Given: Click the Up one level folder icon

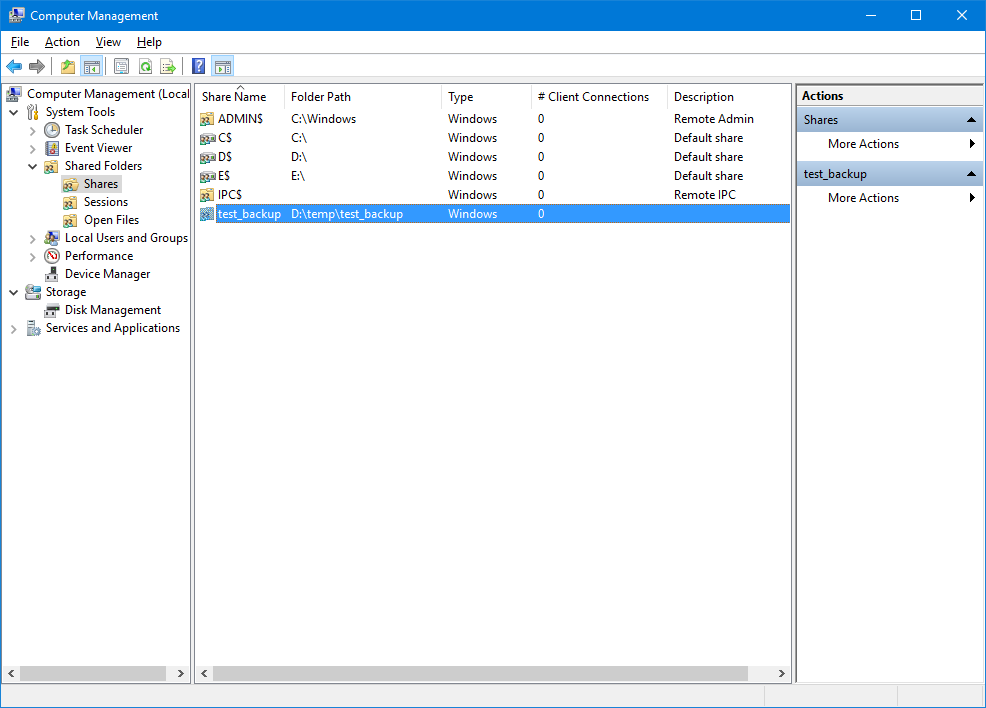Looking at the screenshot, I should coord(67,67).
